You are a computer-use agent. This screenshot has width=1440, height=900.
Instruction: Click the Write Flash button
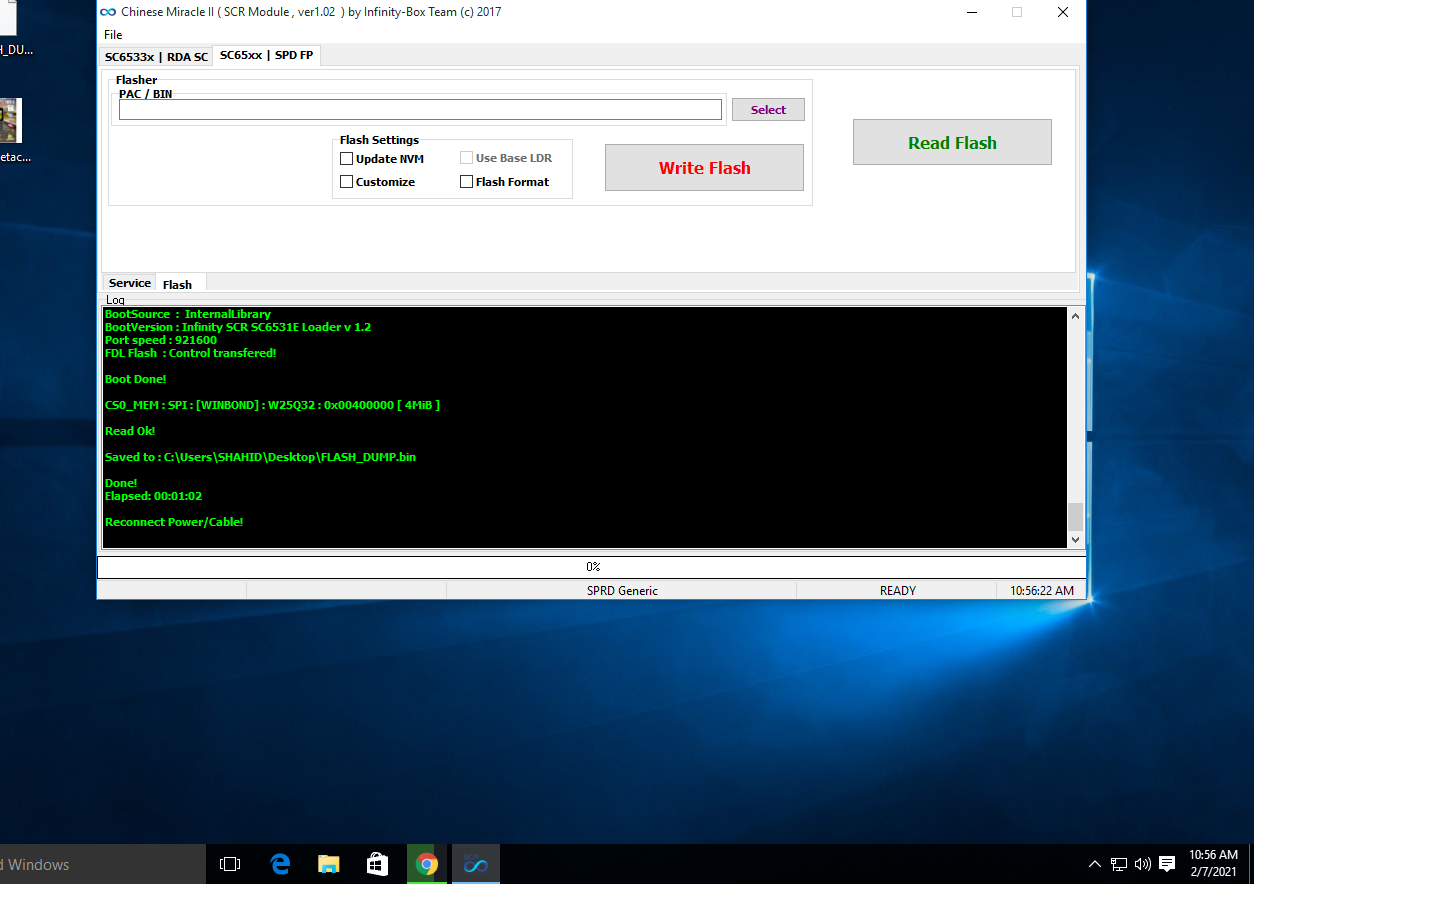[x=704, y=168]
